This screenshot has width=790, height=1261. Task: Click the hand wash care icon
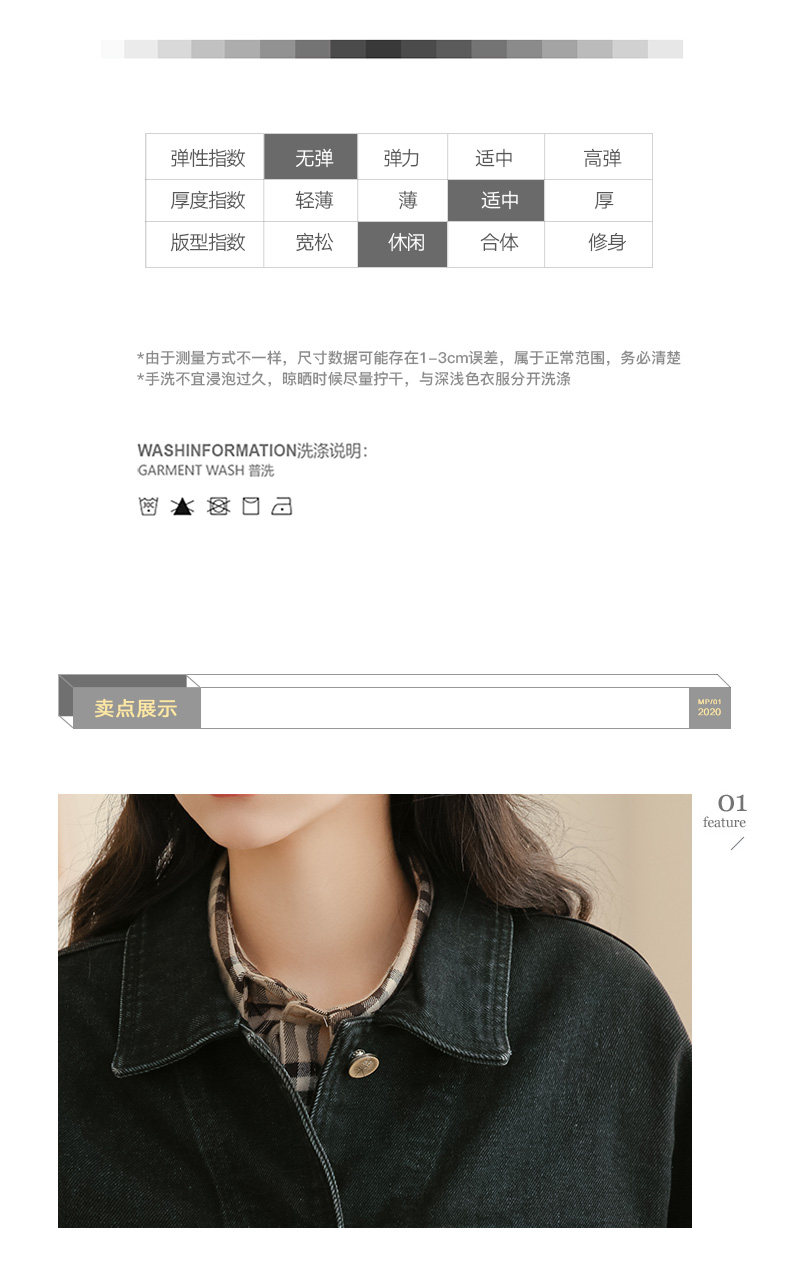point(148,506)
